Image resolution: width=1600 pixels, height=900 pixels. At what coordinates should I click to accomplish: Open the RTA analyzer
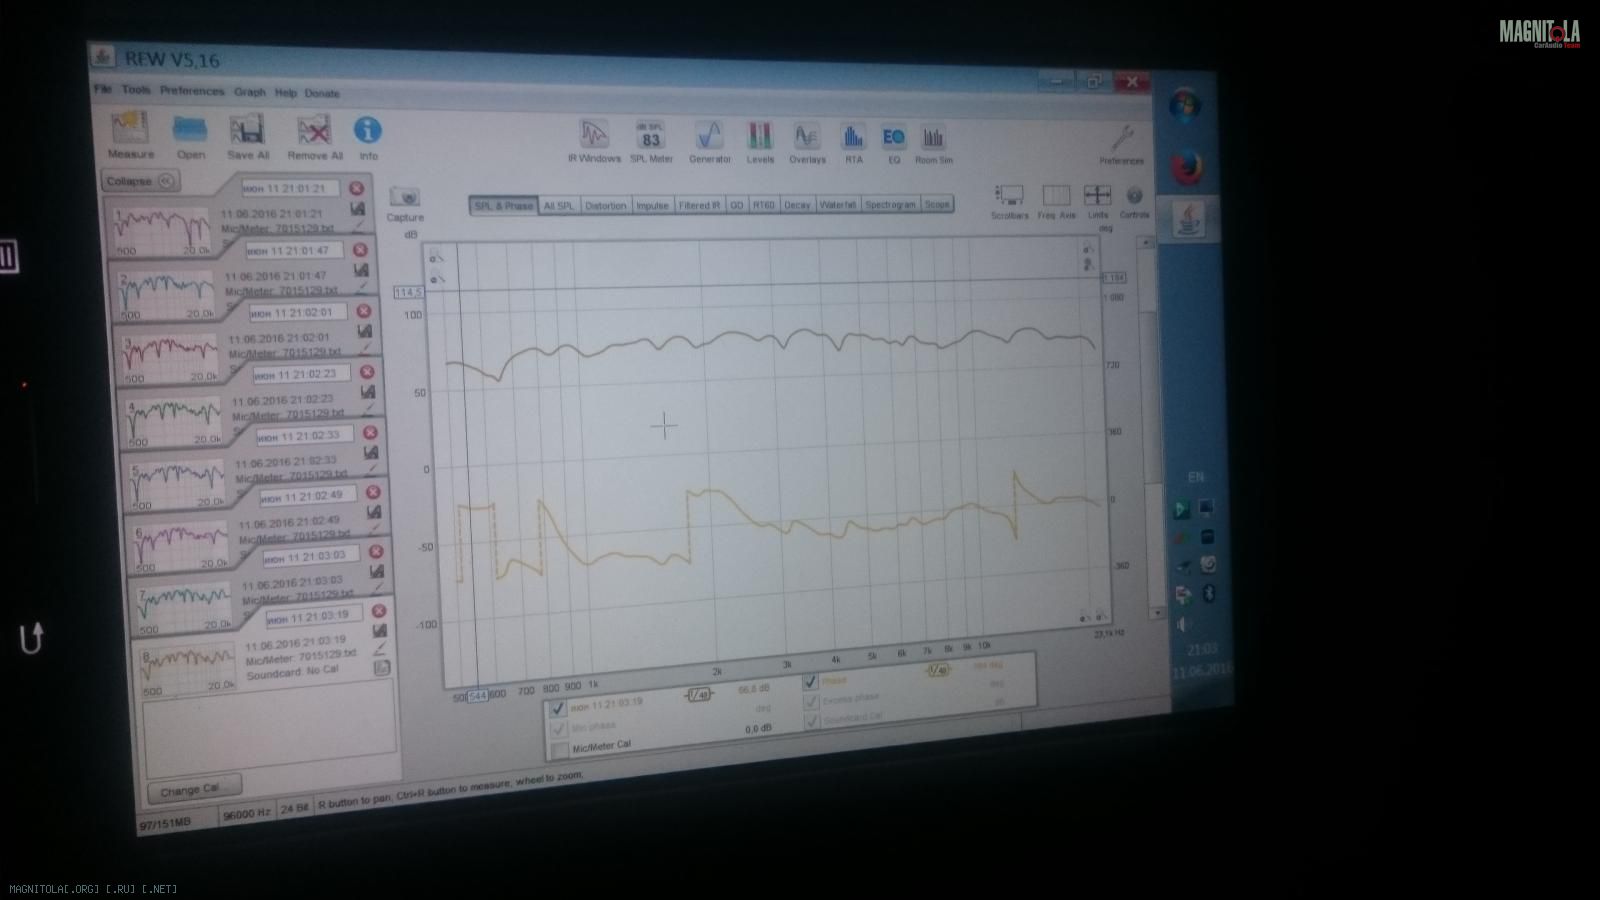coord(853,143)
